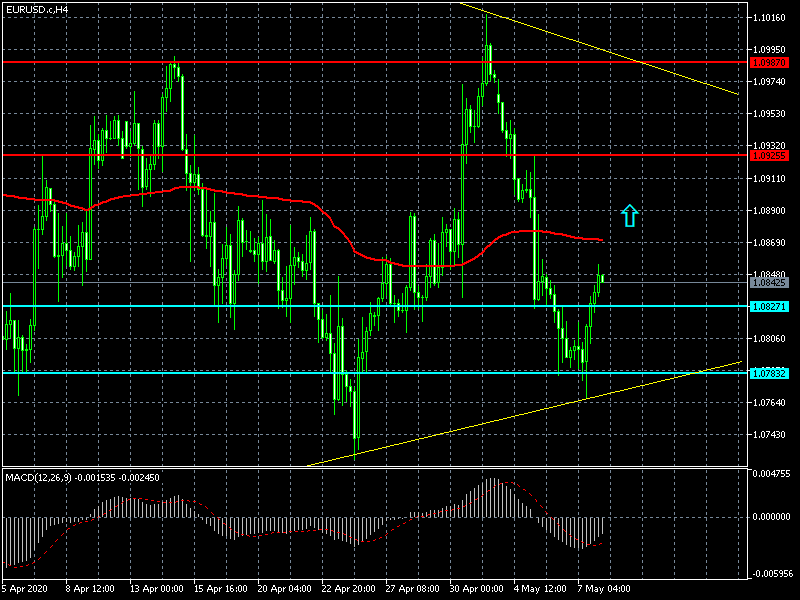800x600 pixels.
Task: Click the cyan 1.08271 price level label
Action: click(x=769, y=306)
